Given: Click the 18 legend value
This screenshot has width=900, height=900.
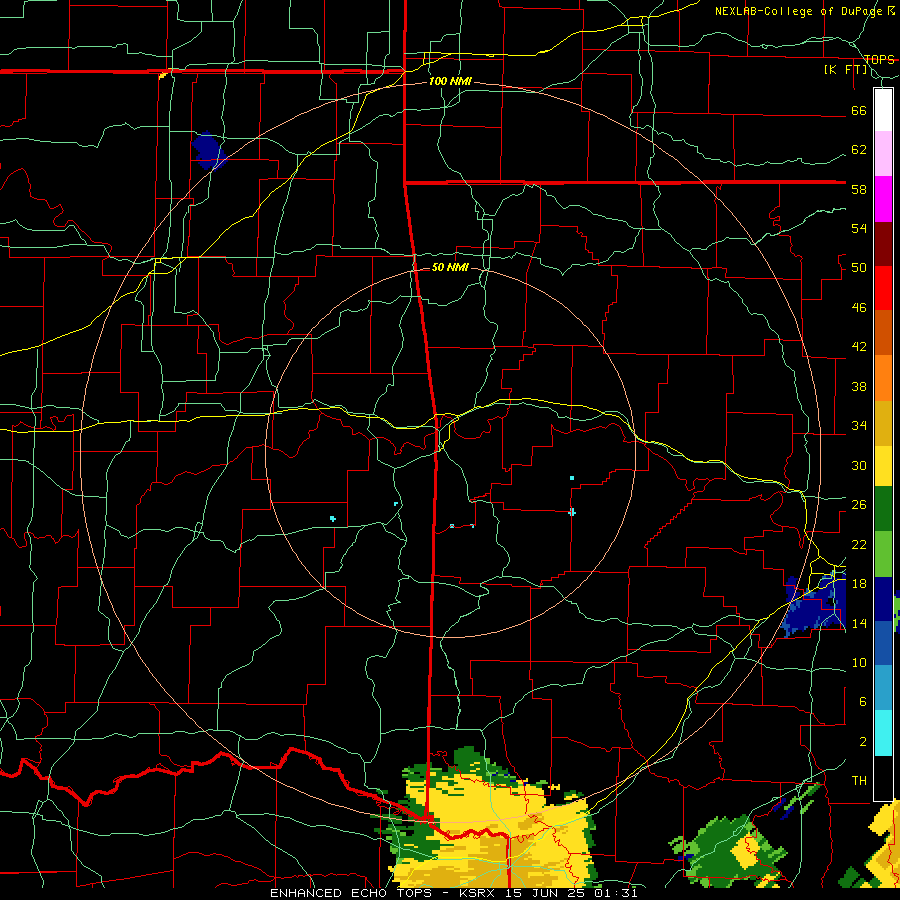Looking at the screenshot, I should [859, 584].
